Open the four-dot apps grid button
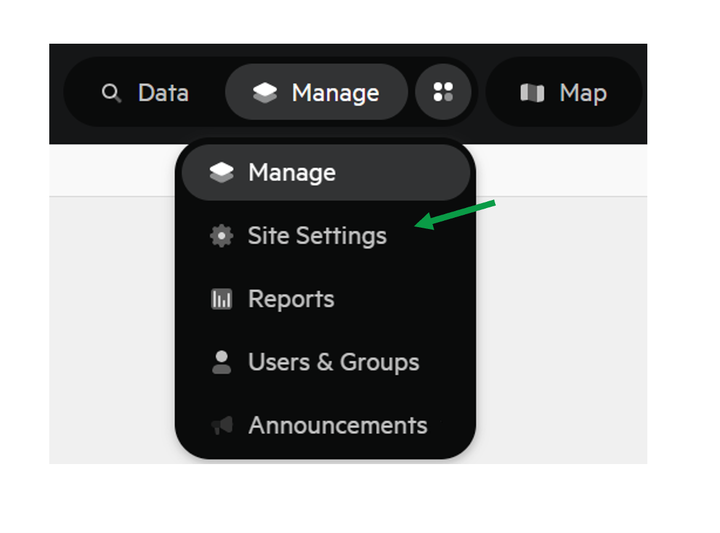This screenshot has height=533, width=720. [443, 92]
